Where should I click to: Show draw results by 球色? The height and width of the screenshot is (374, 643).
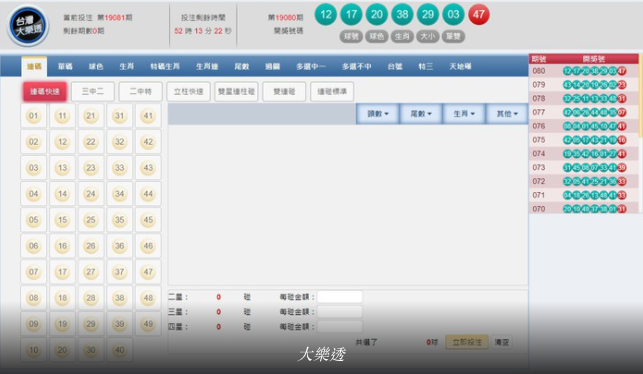click(376, 36)
